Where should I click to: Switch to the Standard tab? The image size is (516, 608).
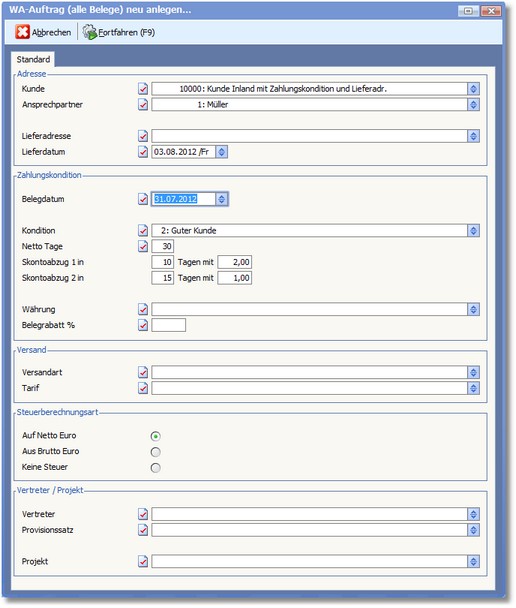(x=33, y=60)
